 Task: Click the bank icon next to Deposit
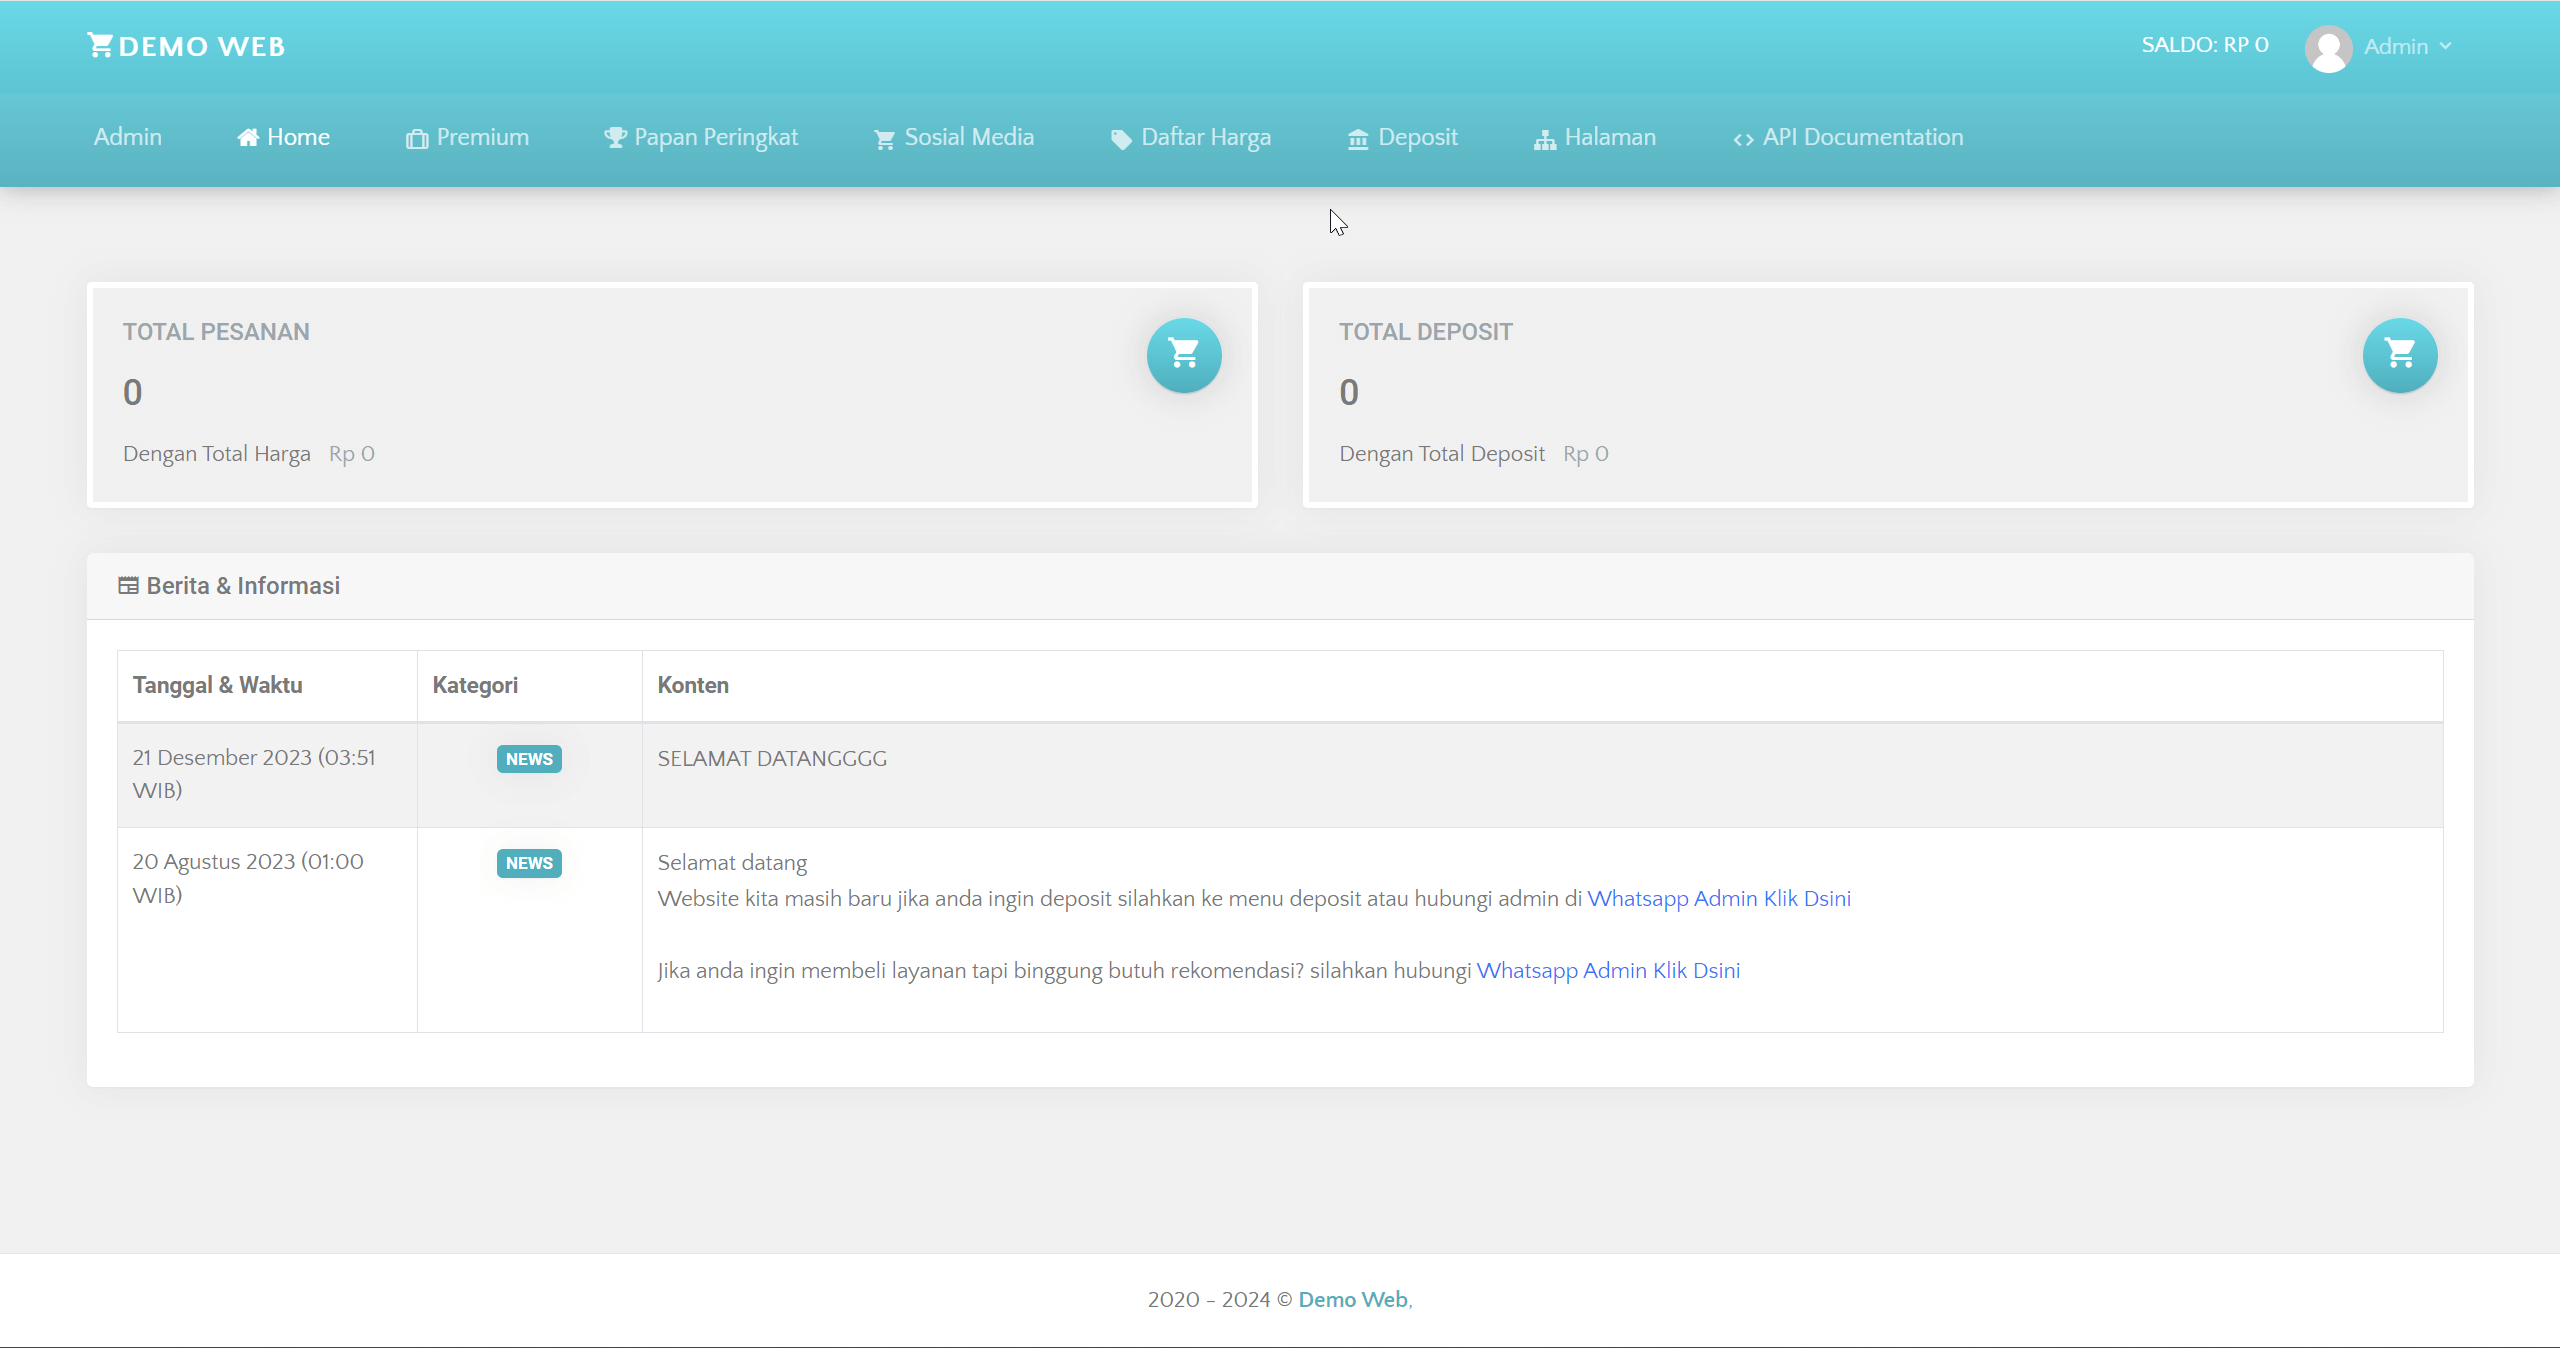1356,138
